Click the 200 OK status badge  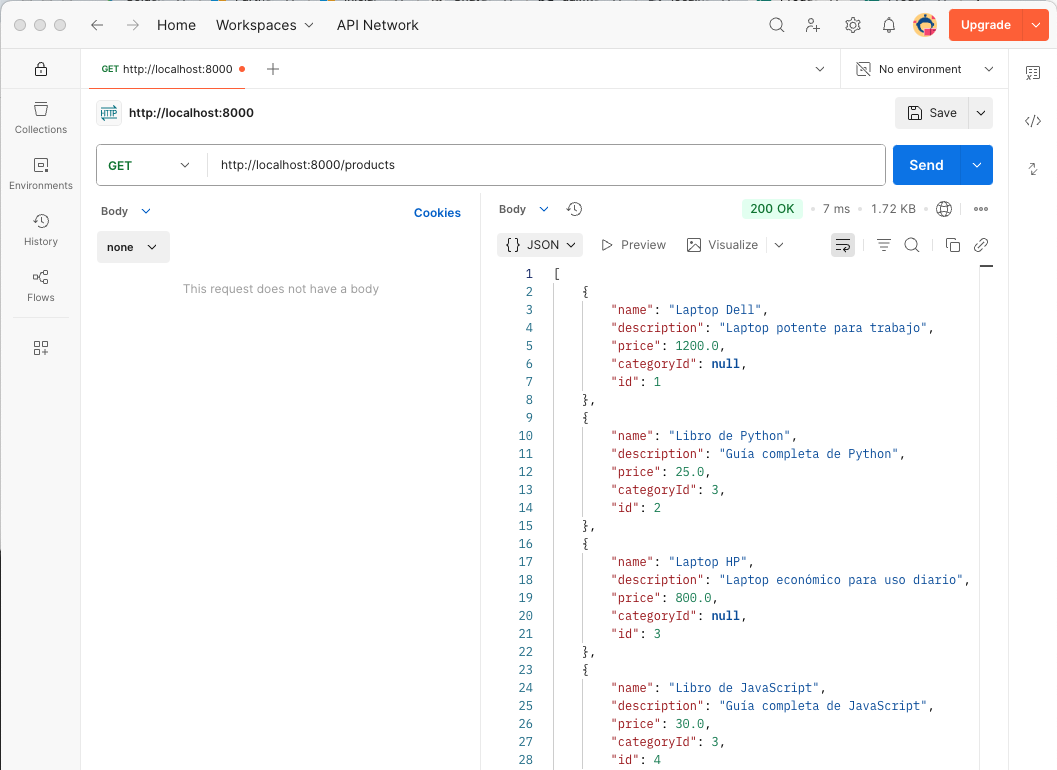pyautogui.click(x=773, y=209)
